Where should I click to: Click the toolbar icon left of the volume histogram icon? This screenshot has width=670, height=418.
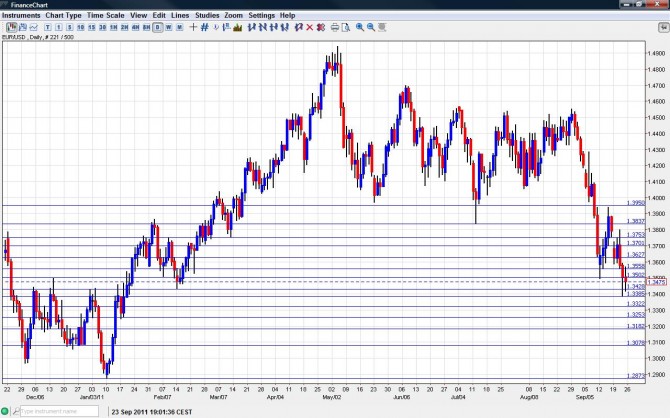pyautogui.click(x=226, y=27)
